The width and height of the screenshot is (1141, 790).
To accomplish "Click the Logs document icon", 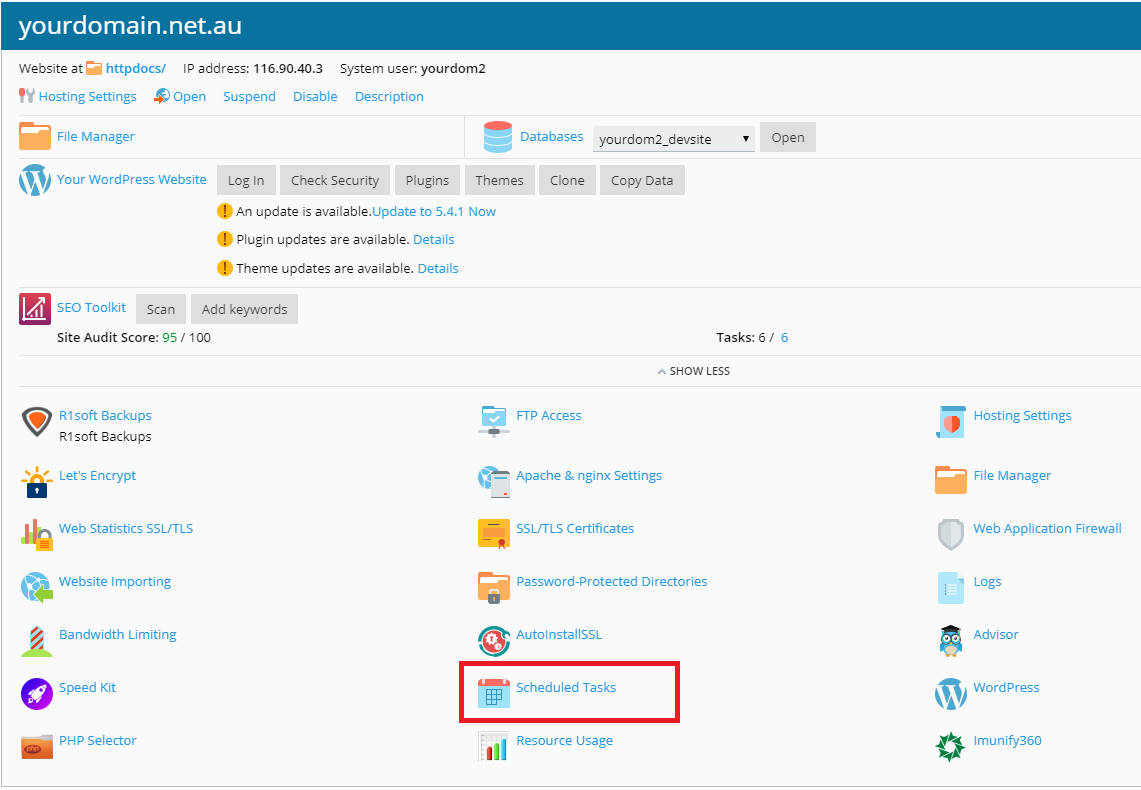I will tap(950, 588).
